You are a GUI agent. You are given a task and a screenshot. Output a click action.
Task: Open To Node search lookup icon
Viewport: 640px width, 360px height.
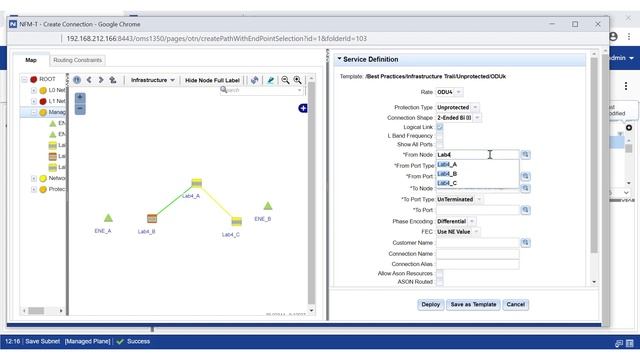pyautogui.click(x=525, y=188)
